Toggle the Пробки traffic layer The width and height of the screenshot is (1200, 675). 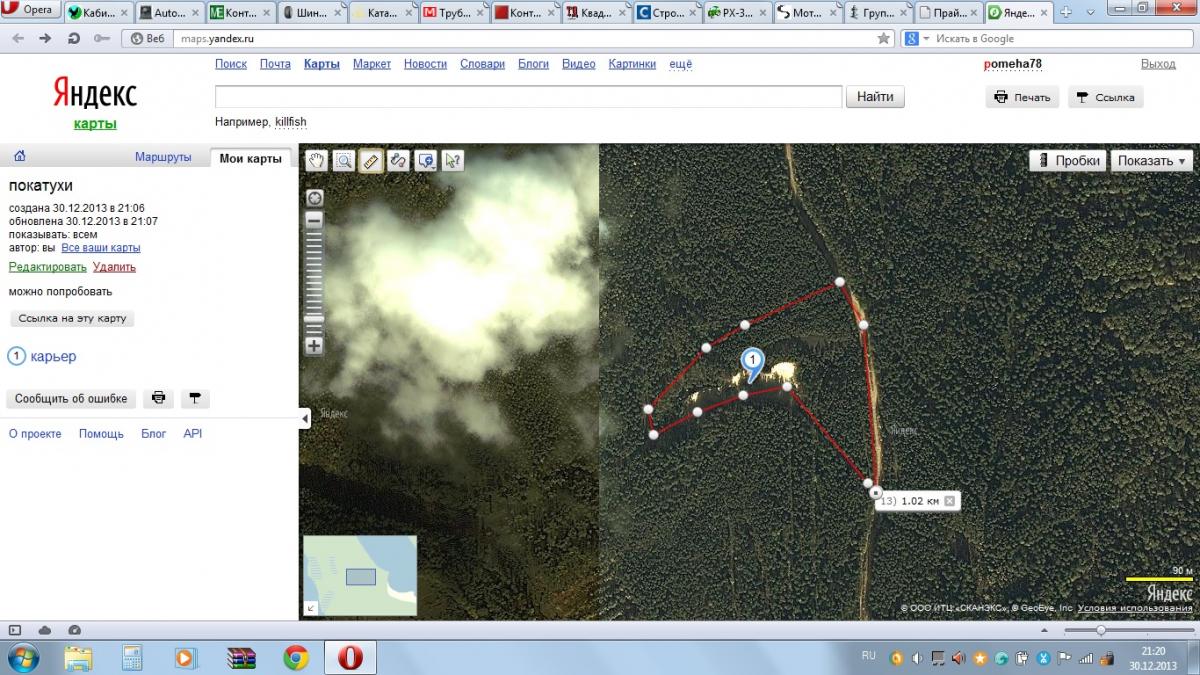pyautogui.click(x=1067, y=160)
